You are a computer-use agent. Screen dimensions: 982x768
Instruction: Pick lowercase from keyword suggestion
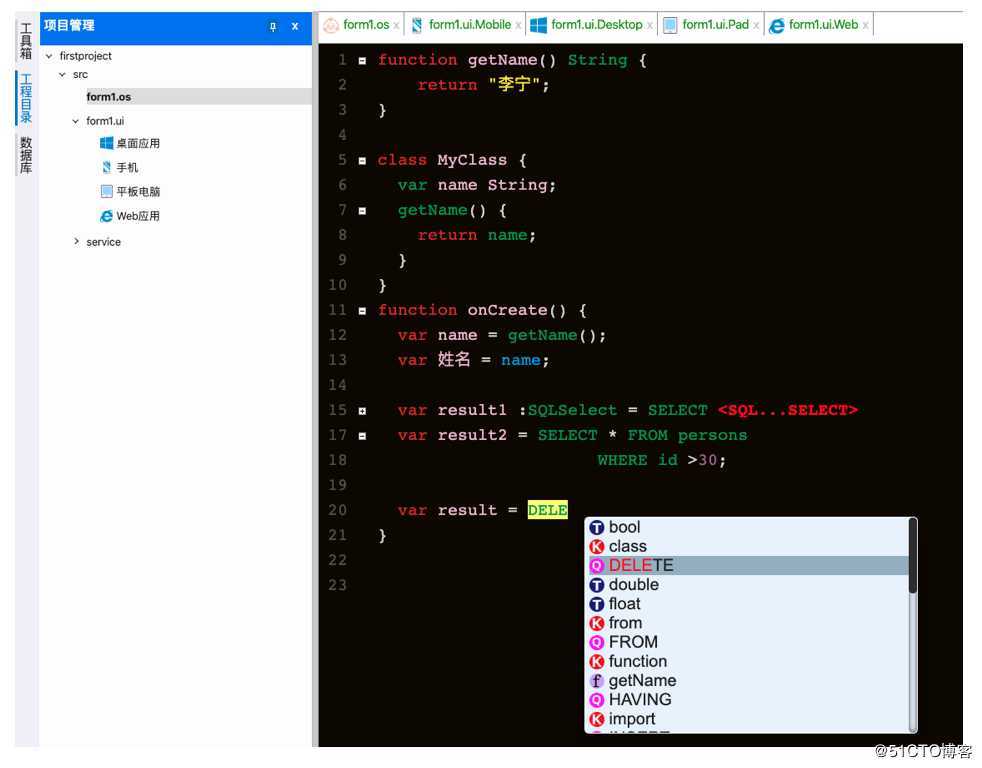coord(748,623)
